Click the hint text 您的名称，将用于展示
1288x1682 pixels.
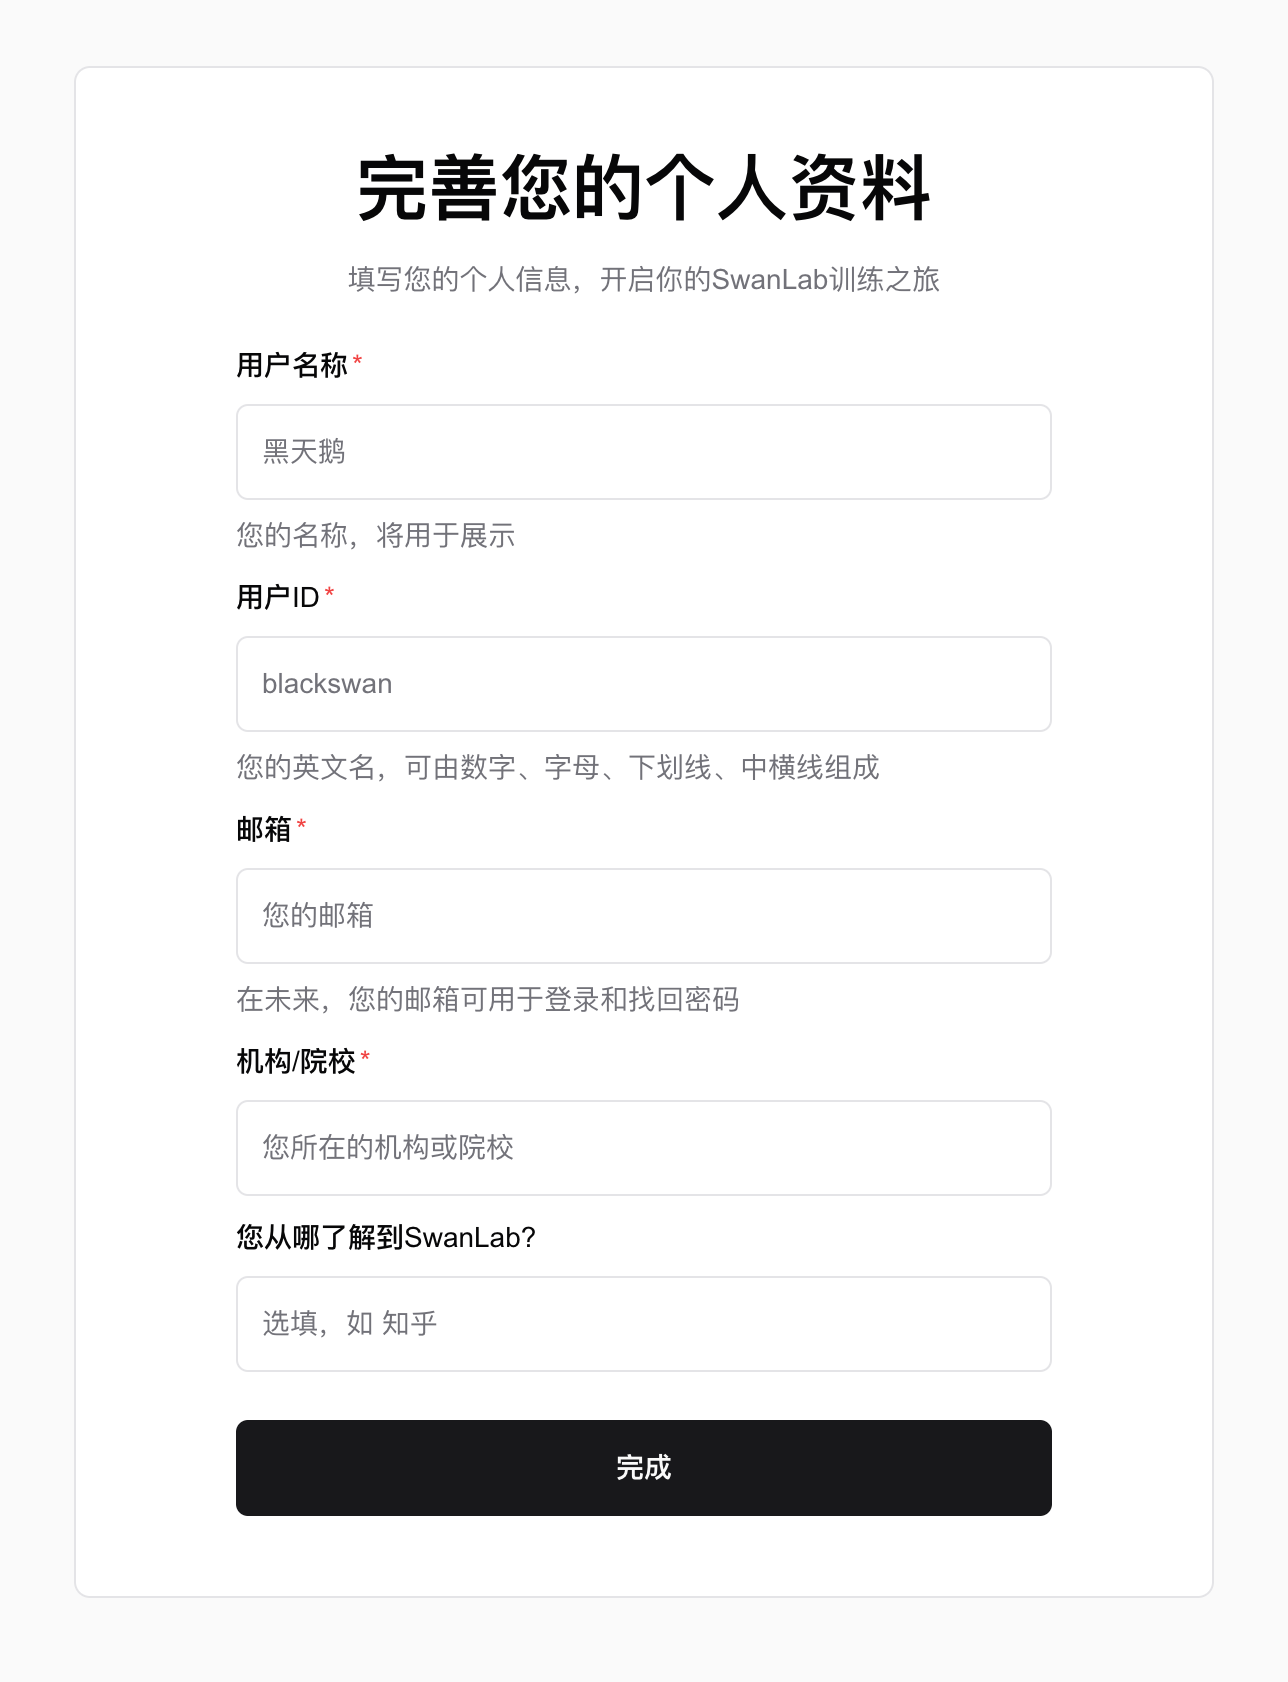tap(376, 535)
